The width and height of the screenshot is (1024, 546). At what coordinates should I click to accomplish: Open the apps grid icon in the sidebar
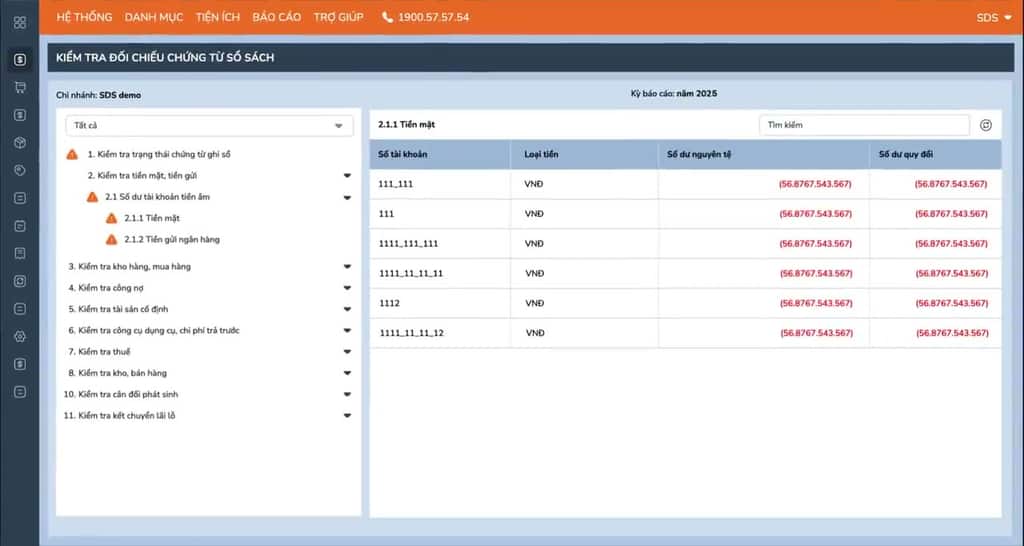[x=20, y=22]
